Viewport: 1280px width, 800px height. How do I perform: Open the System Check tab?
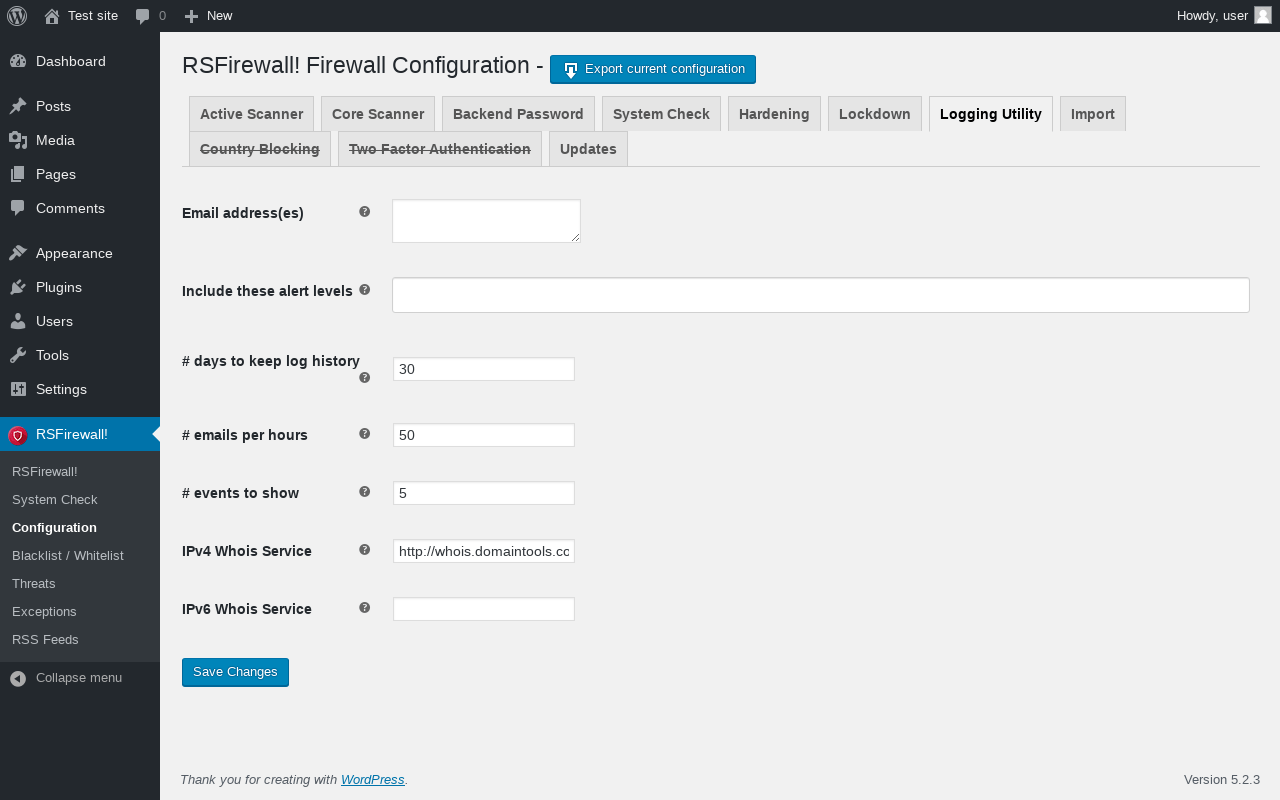coord(661,114)
